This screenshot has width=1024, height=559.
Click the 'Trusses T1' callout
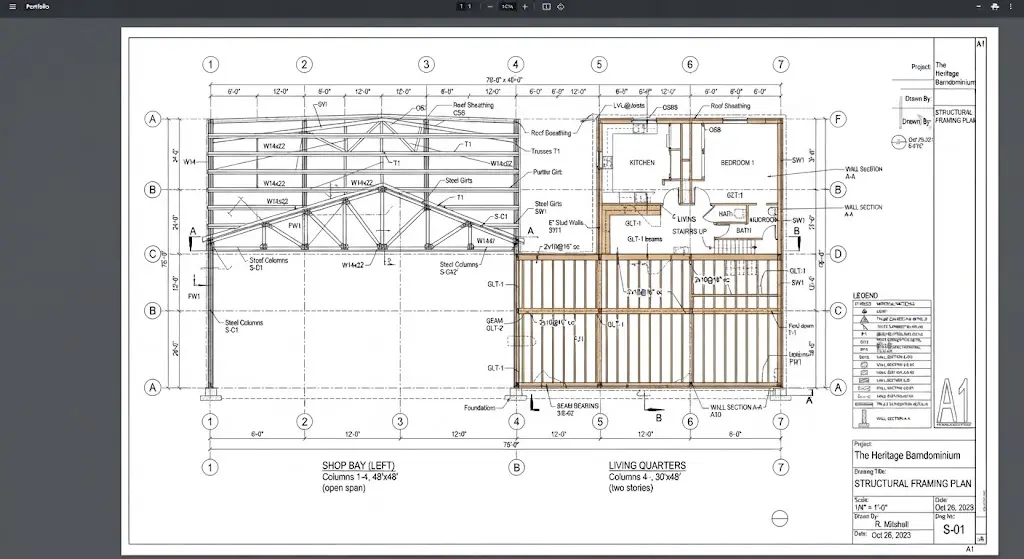tap(545, 152)
